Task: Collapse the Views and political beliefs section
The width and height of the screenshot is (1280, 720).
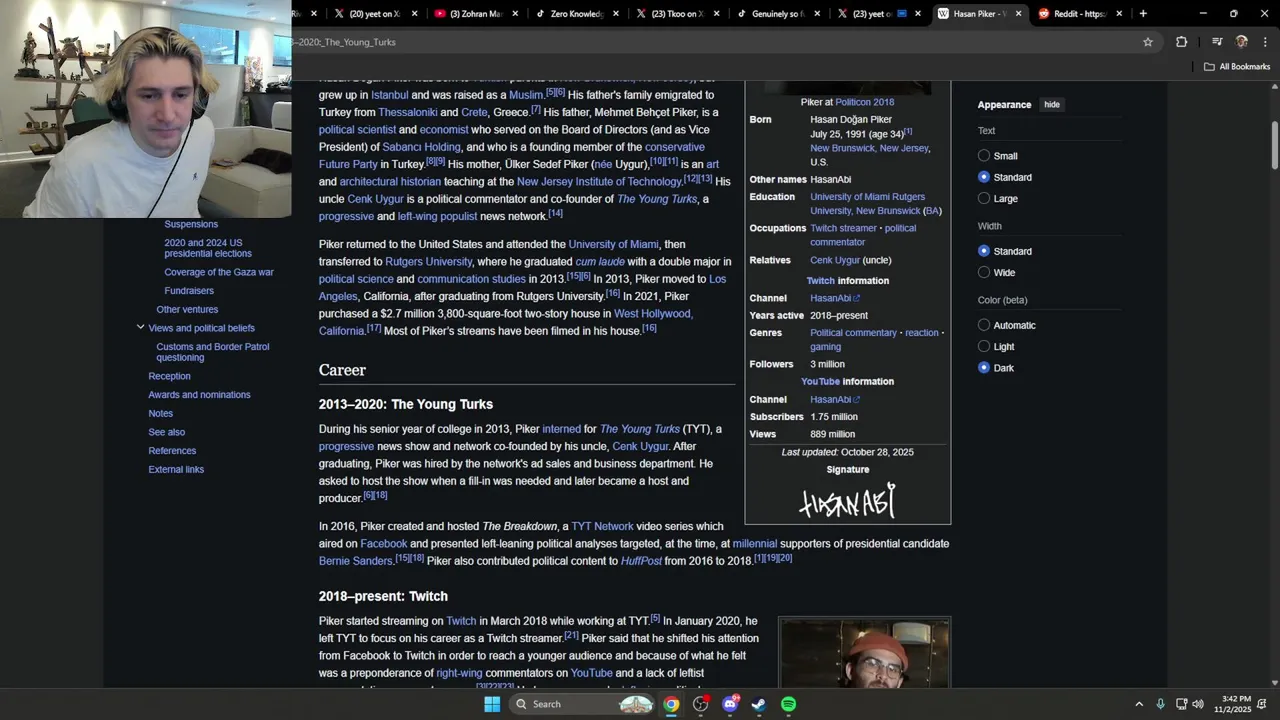Action: pyautogui.click(x=141, y=327)
